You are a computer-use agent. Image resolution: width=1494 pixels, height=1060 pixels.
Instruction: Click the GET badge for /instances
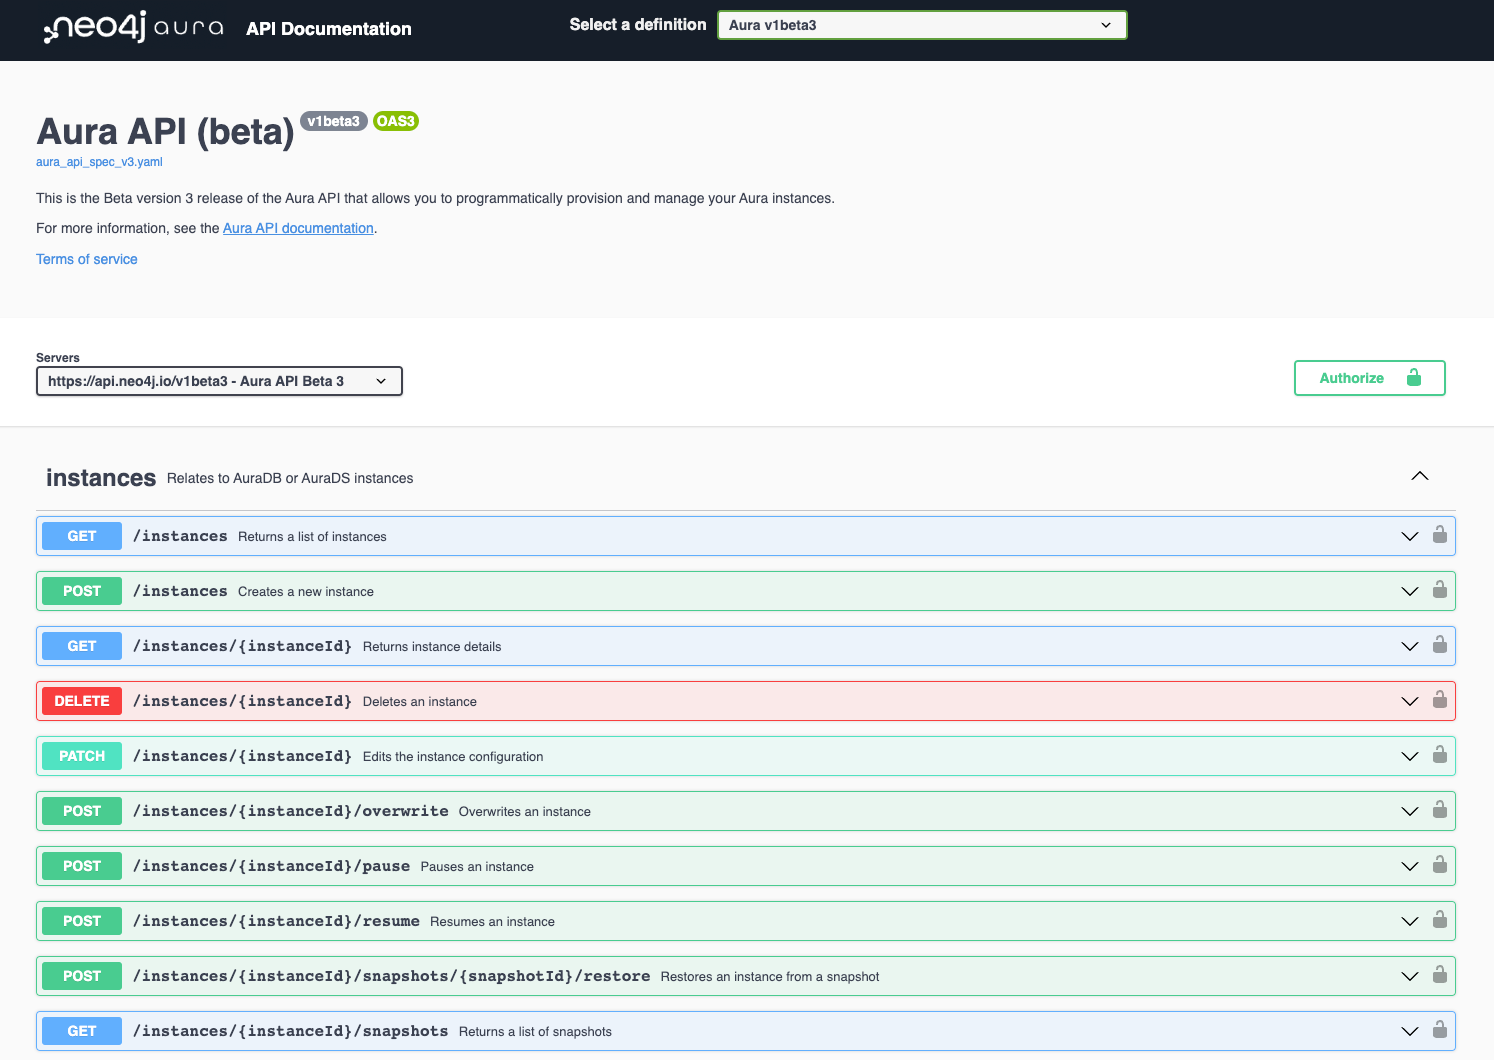tap(82, 536)
